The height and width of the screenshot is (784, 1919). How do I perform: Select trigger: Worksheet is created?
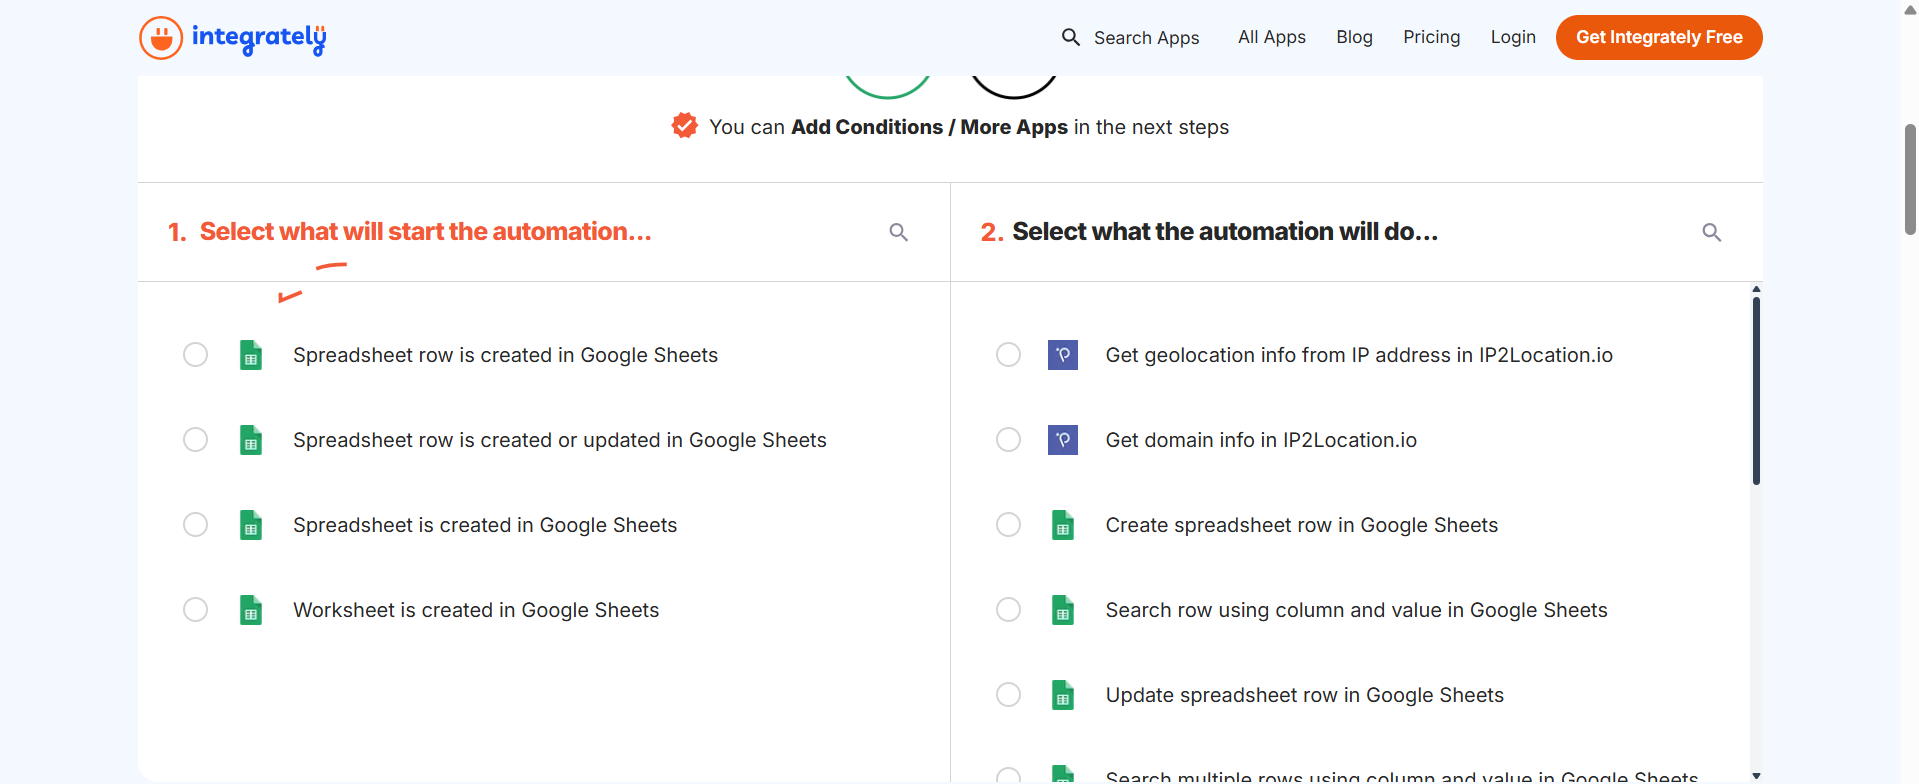196,610
